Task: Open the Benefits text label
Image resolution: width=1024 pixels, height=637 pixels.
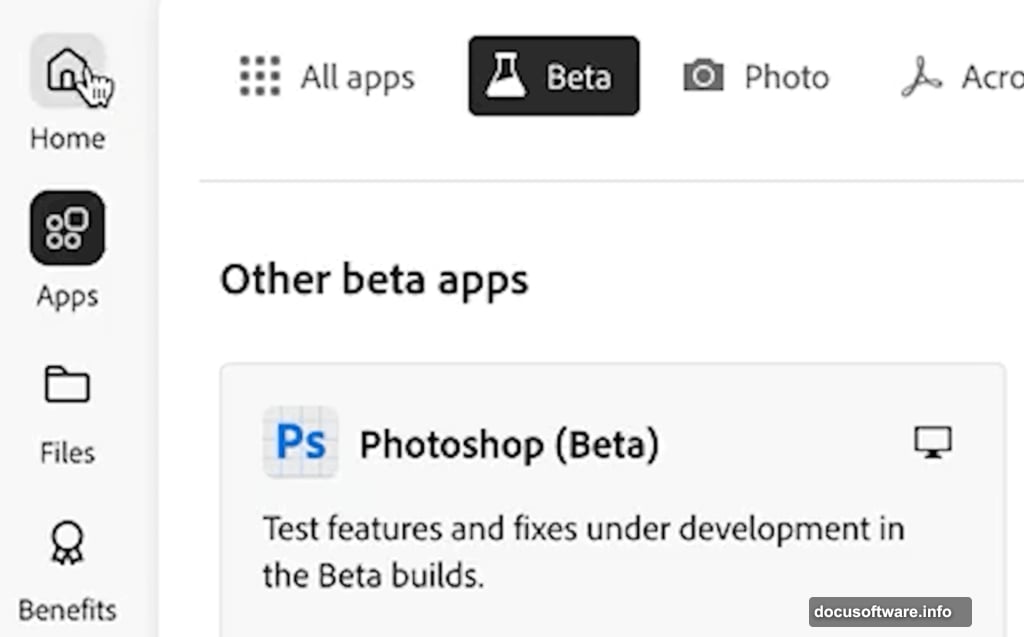Action: click(x=67, y=610)
